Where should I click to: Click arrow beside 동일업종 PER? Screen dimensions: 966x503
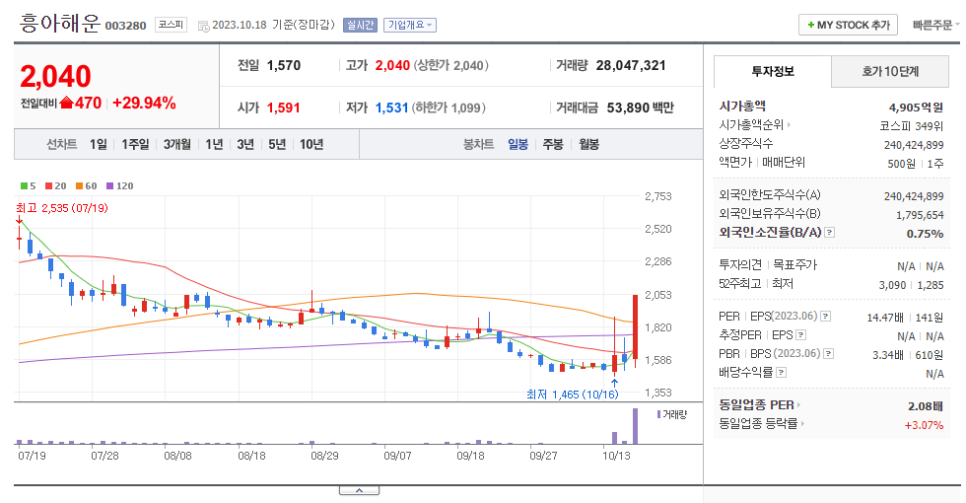(x=799, y=406)
